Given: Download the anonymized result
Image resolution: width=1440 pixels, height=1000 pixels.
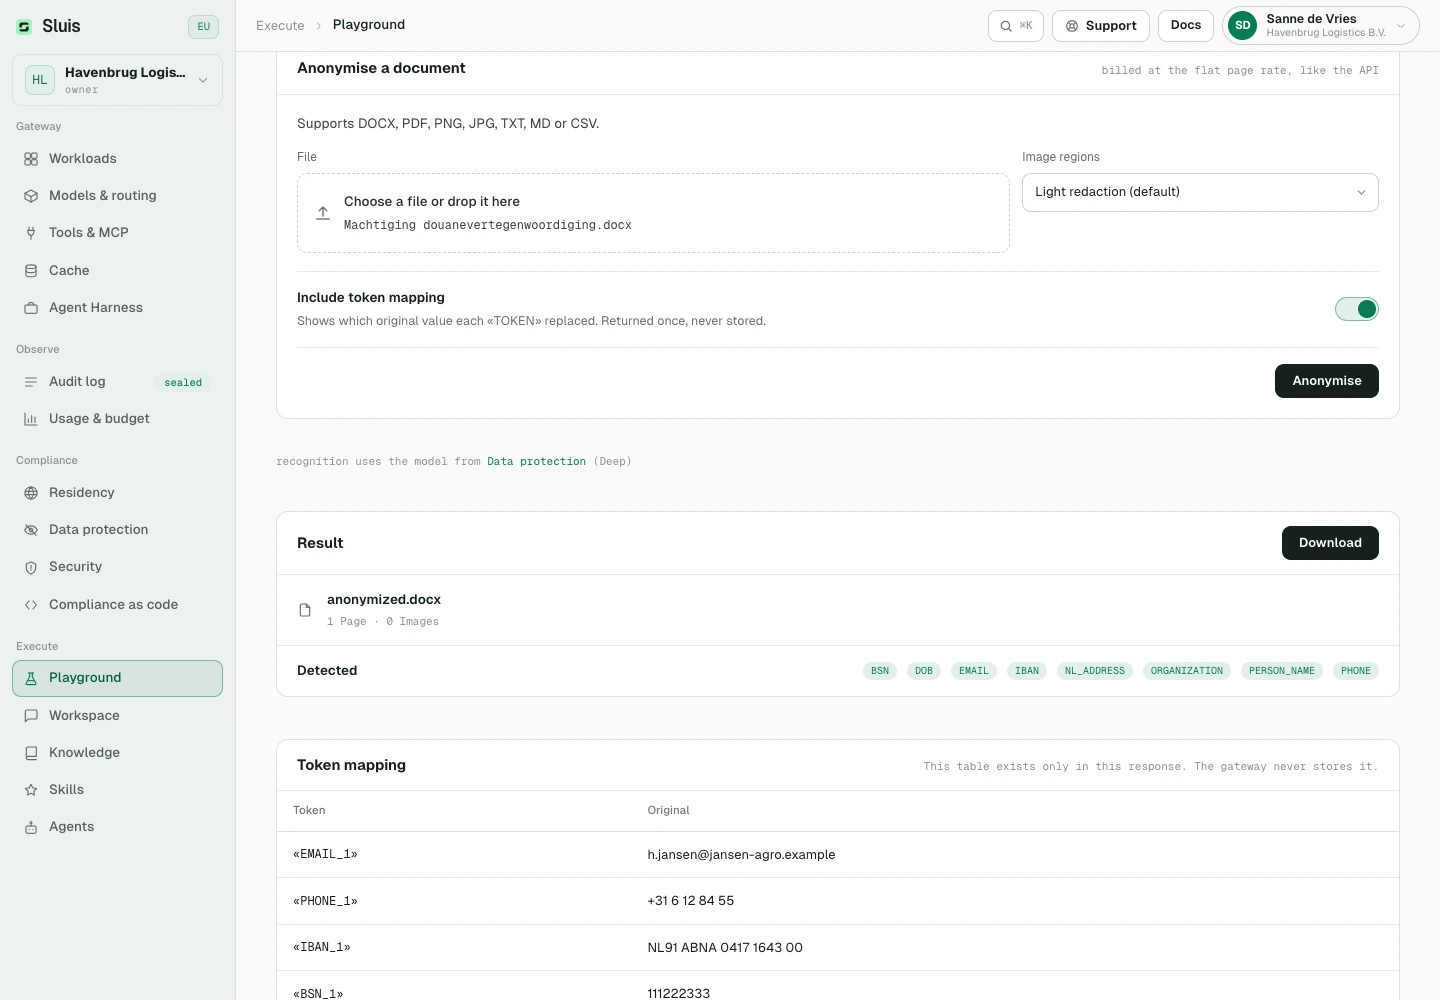Looking at the screenshot, I should click(x=1330, y=543).
